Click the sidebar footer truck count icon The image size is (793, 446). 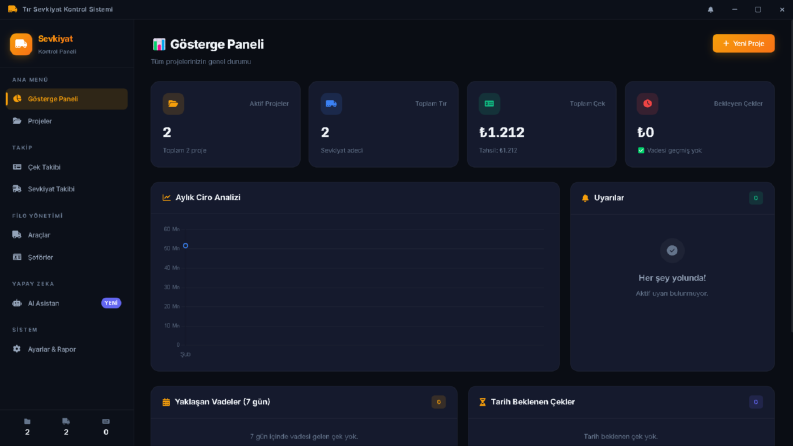(66, 421)
